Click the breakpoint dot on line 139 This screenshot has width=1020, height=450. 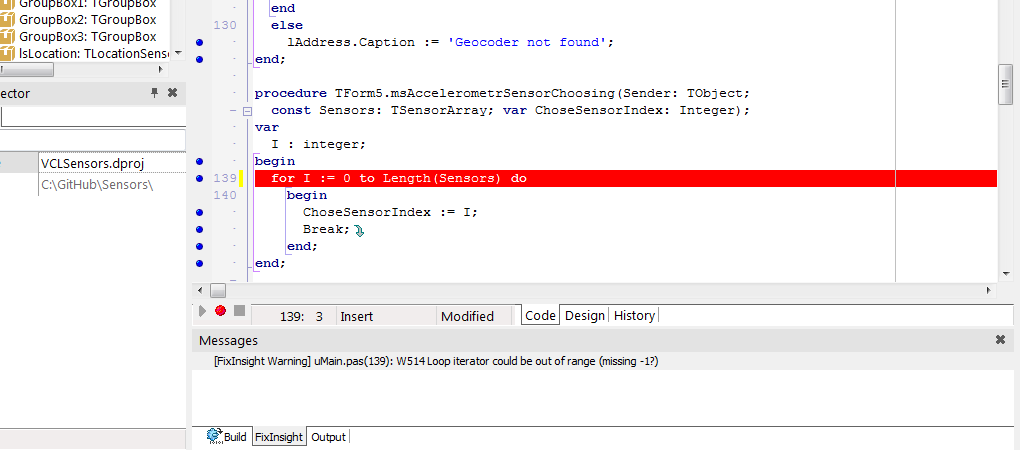[x=200, y=178]
